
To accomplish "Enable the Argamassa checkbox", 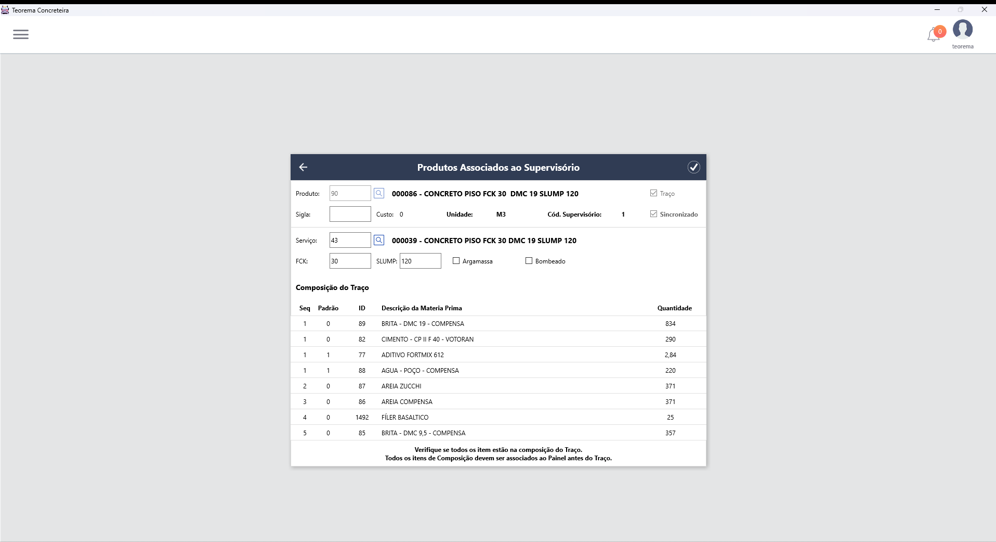I will [456, 261].
